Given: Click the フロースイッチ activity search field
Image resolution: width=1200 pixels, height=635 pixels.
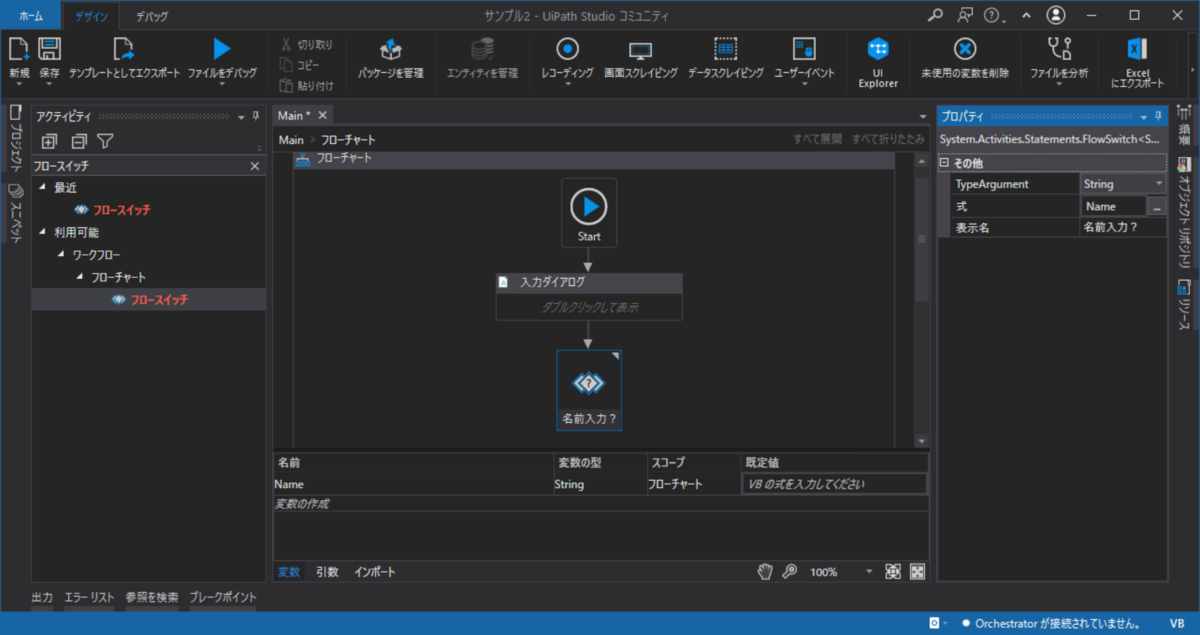Looking at the screenshot, I should [138, 165].
